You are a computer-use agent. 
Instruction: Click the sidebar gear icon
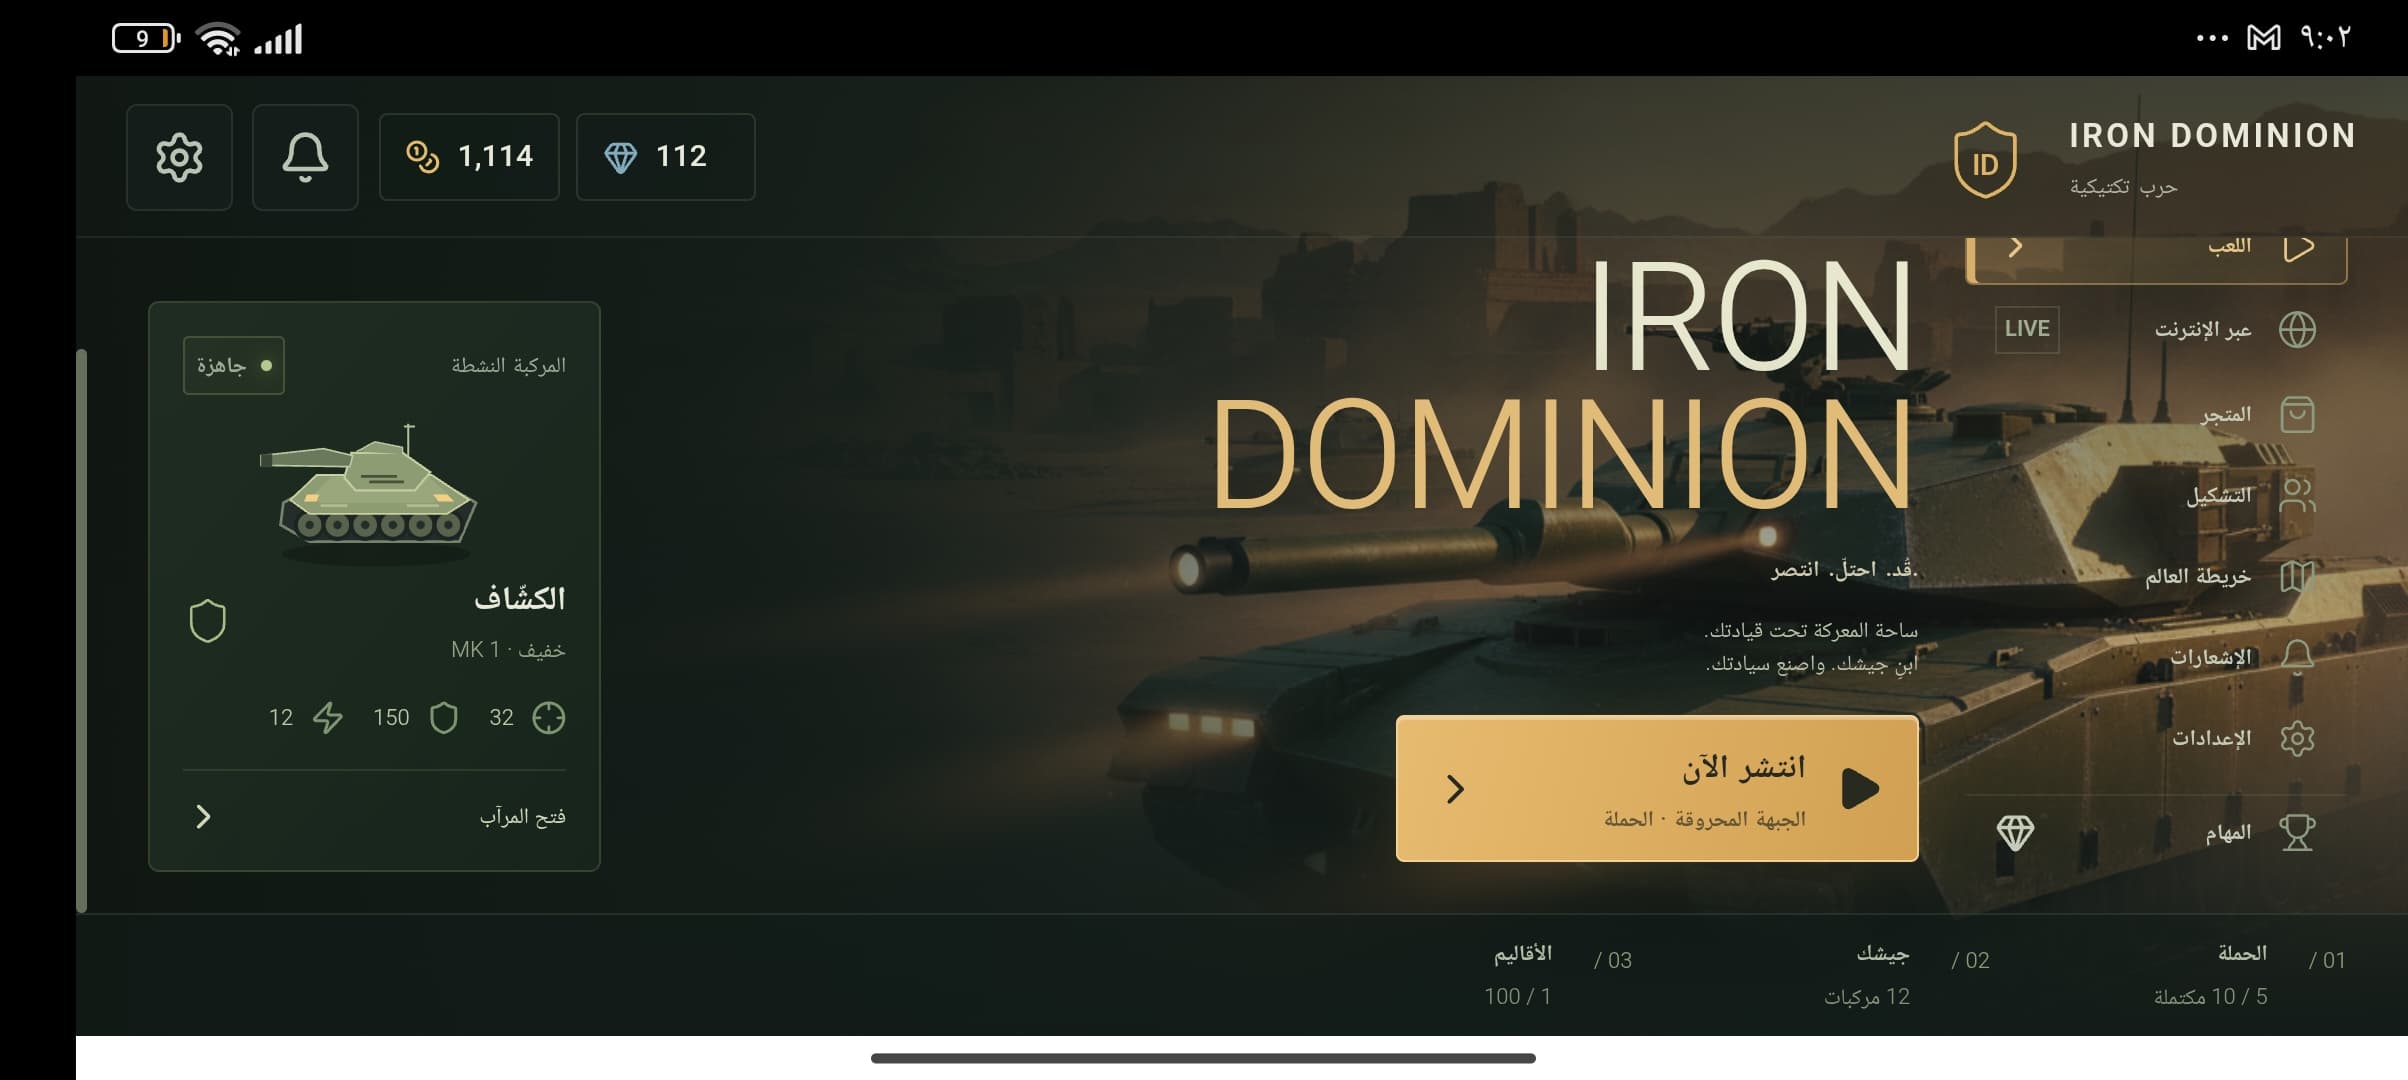(2297, 738)
